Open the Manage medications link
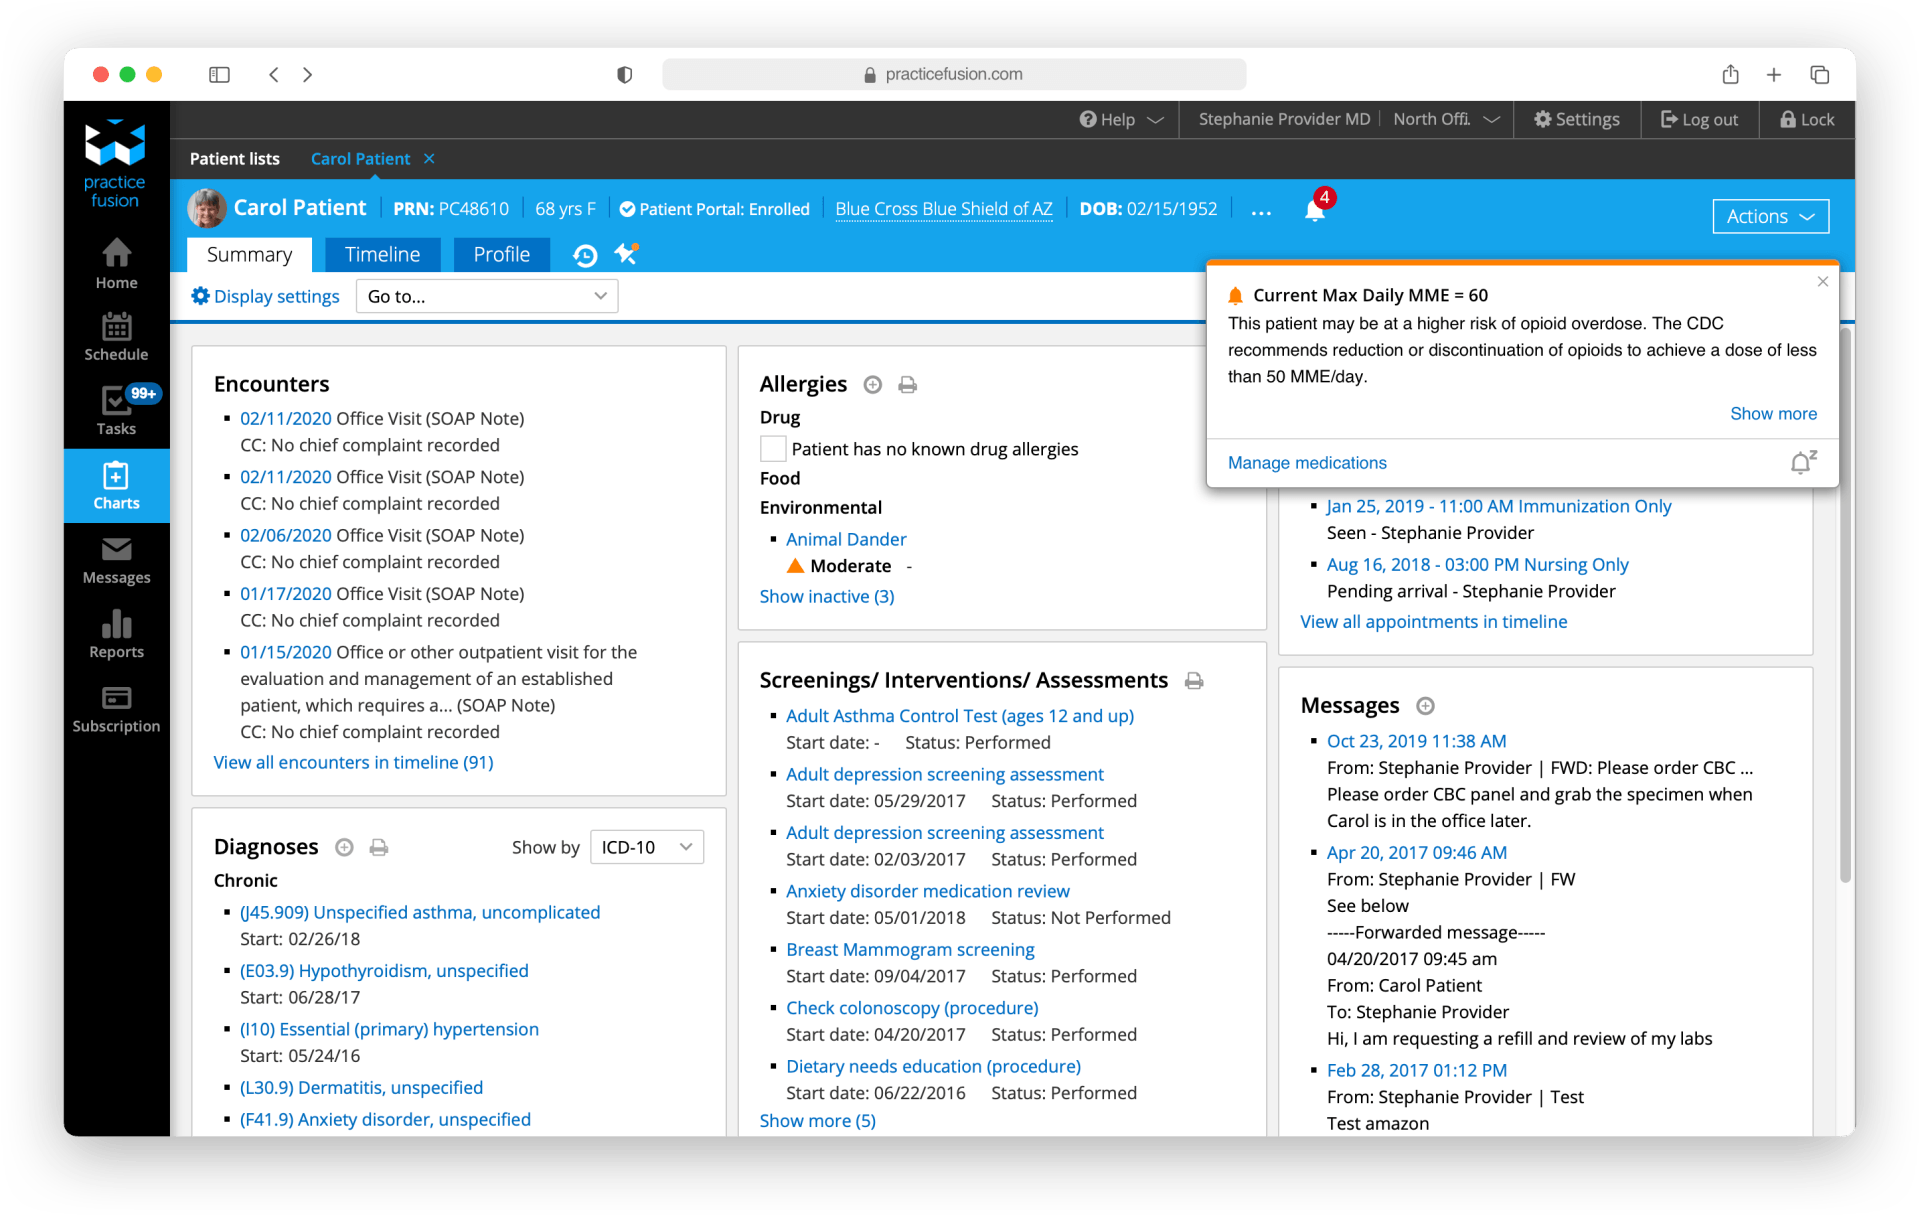 click(1307, 463)
